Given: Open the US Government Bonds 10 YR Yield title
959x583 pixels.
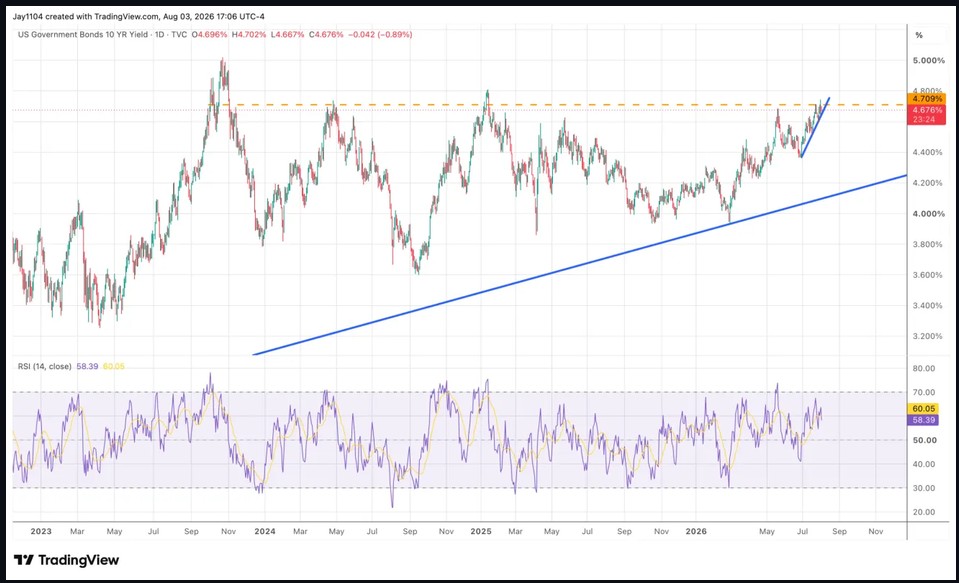Looking at the screenshot, I should coord(83,35).
